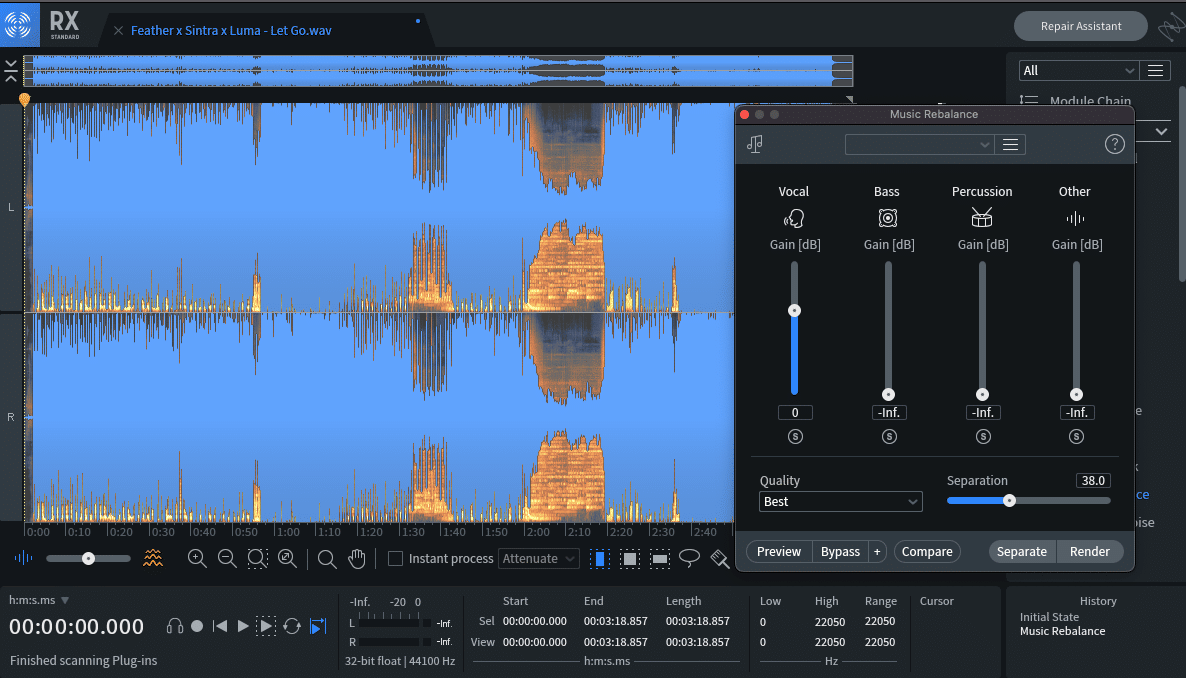
Task: Pick the Lasso selection tool
Action: [689, 558]
